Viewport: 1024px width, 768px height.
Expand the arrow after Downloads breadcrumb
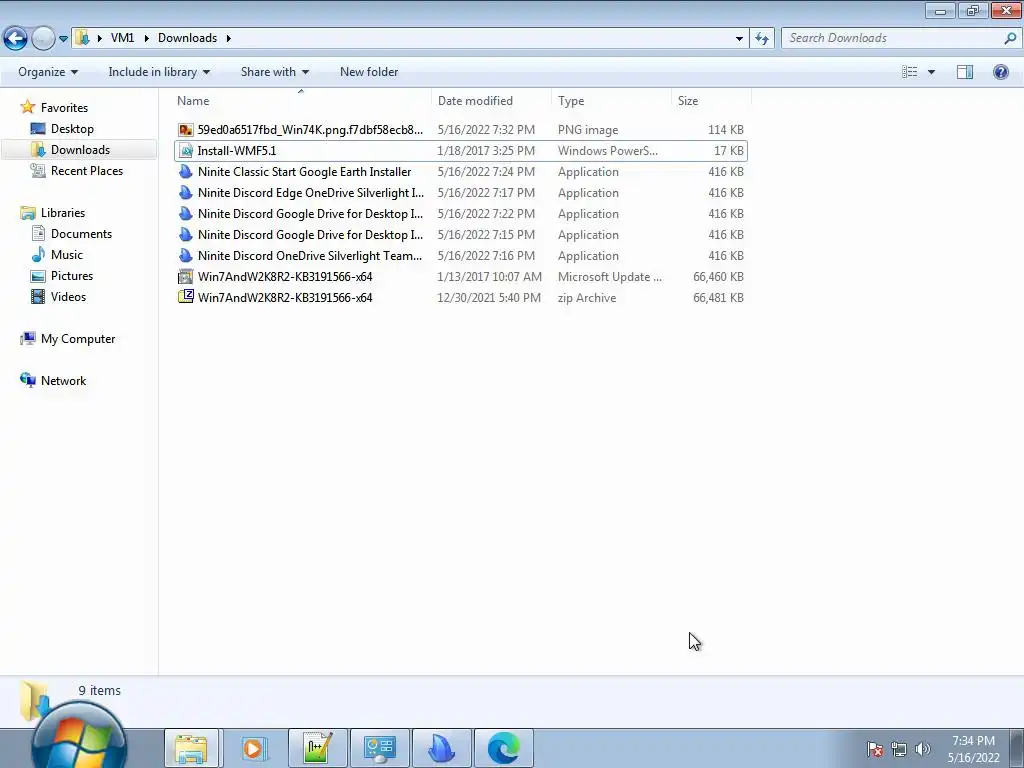point(229,38)
